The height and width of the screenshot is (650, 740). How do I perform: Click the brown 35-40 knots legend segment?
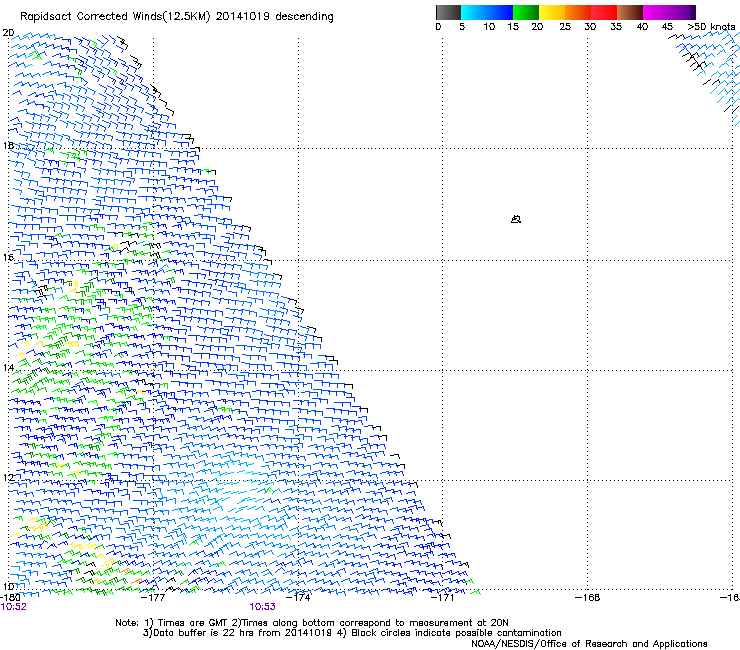(x=630, y=12)
